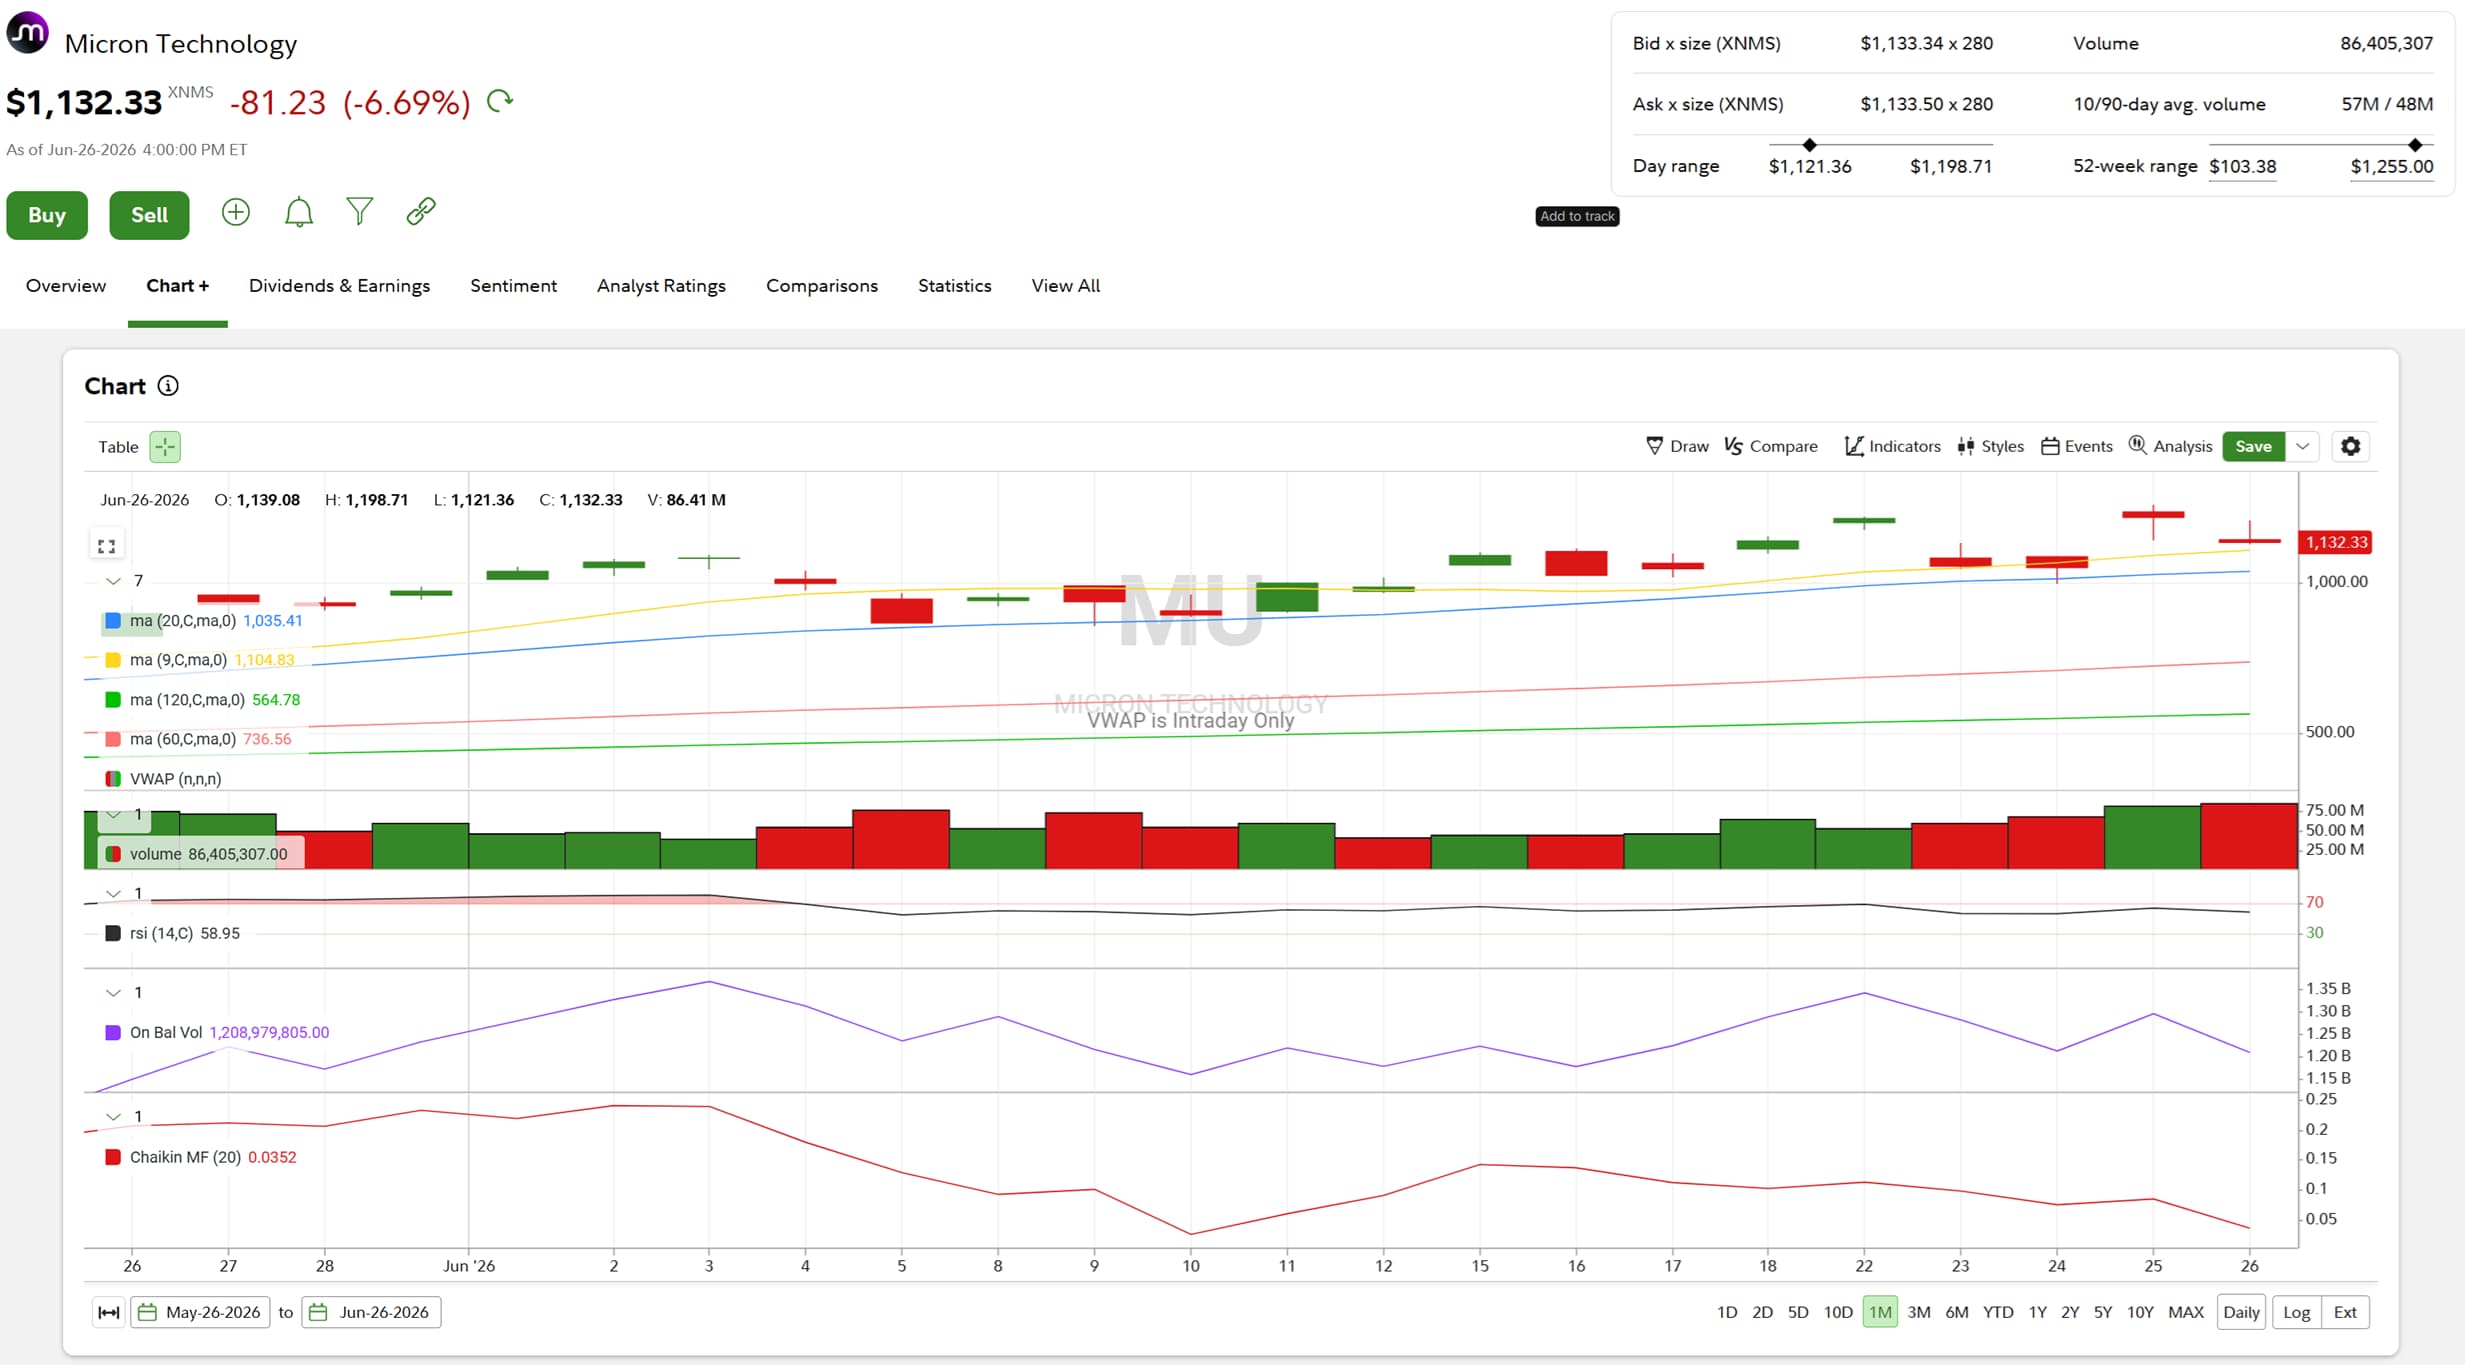Click the 52-week high $1,255.00 link
This screenshot has width=2465, height=1365.
click(2392, 167)
